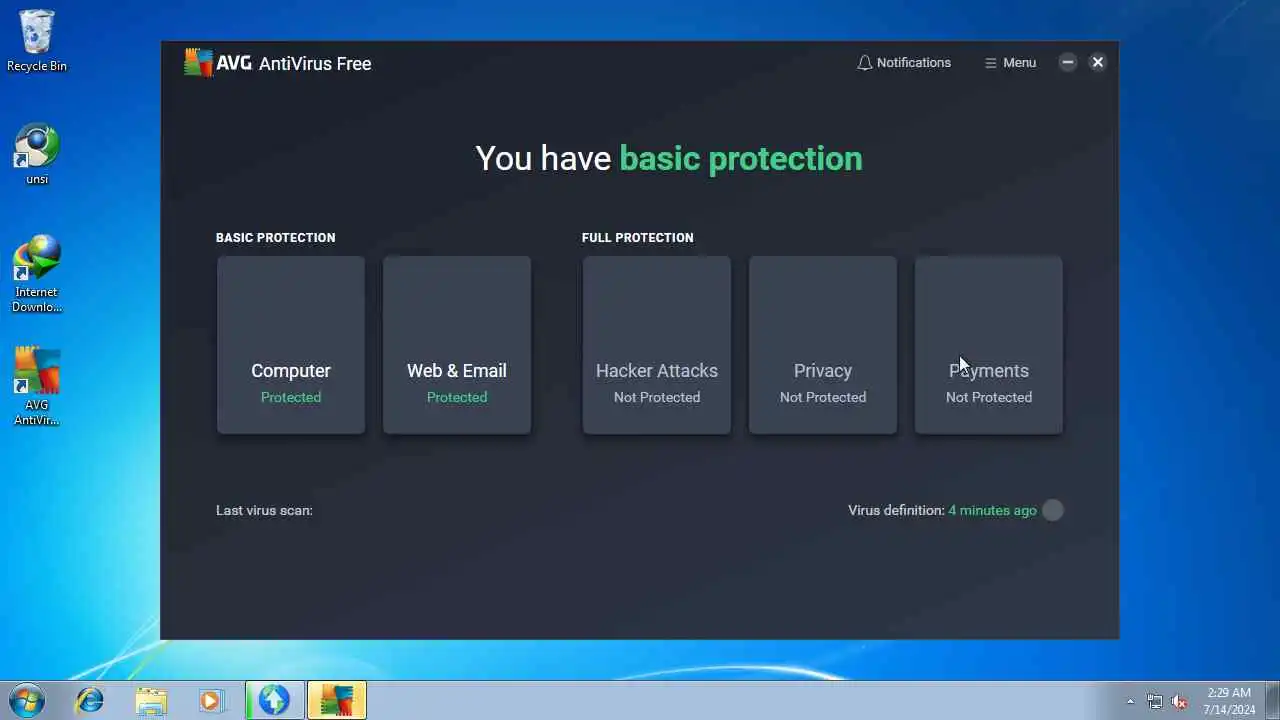Open the AVG Menu

tap(1010, 62)
